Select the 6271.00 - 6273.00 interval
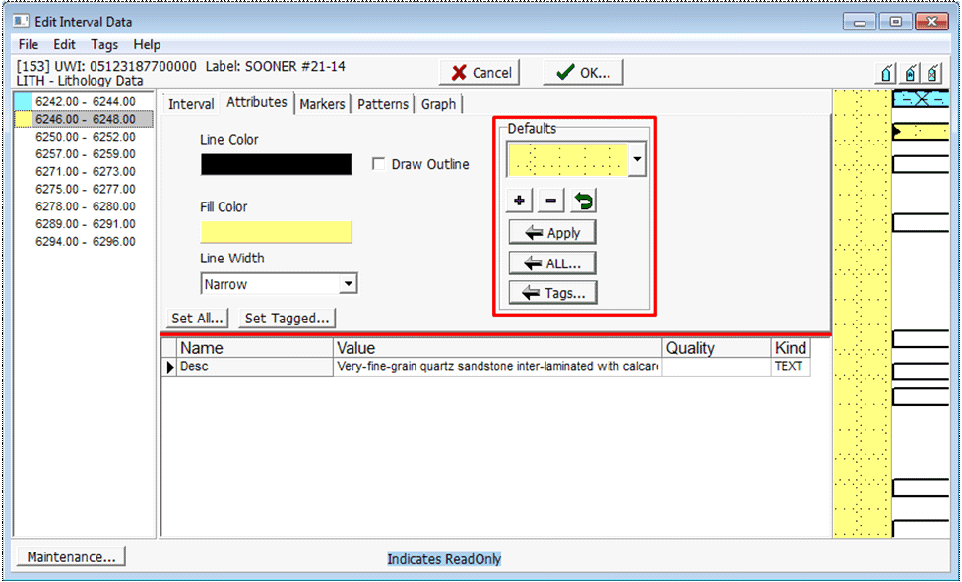 (x=84, y=172)
